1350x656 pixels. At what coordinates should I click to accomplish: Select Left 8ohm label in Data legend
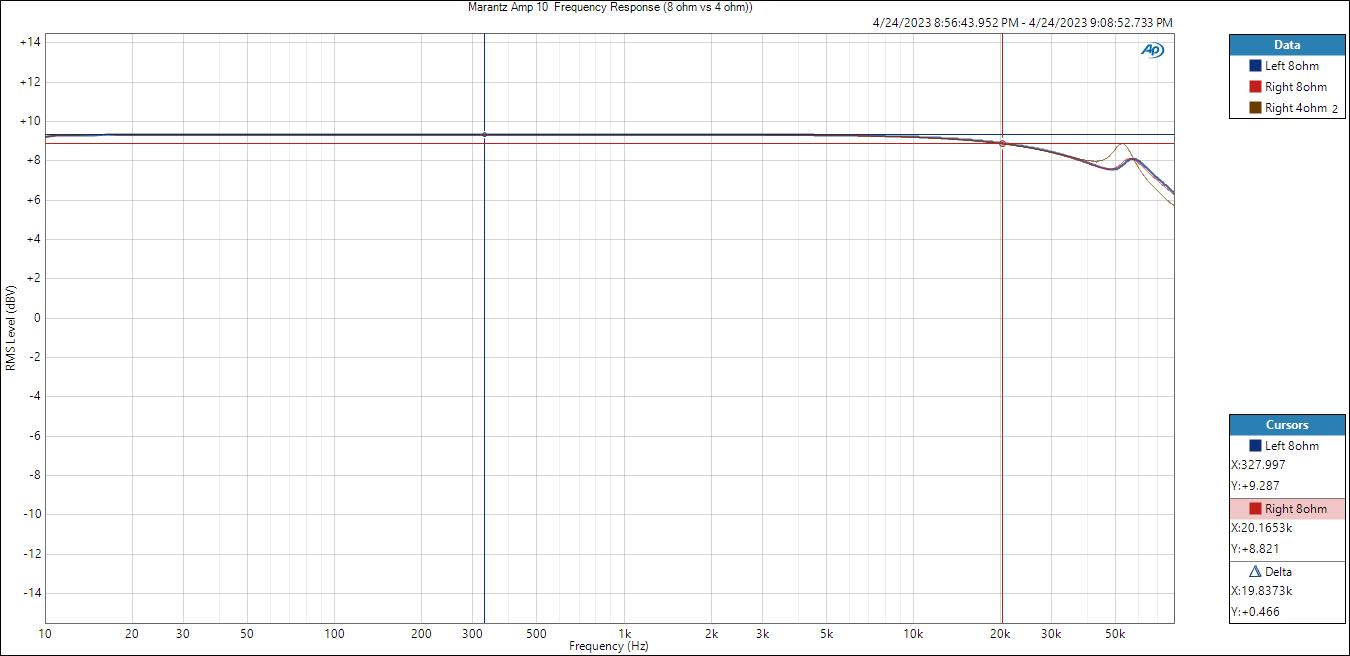[x=1291, y=66]
